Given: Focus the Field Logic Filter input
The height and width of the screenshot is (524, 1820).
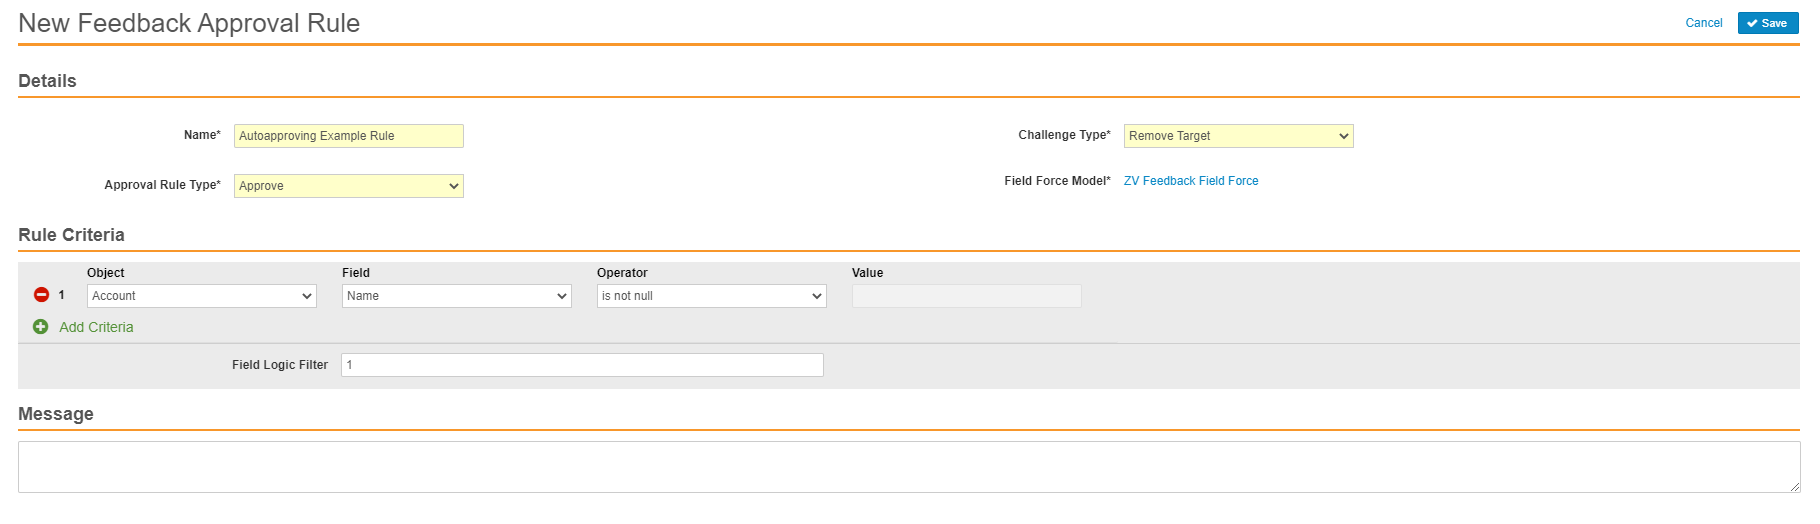Looking at the screenshot, I should click(x=582, y=365).
